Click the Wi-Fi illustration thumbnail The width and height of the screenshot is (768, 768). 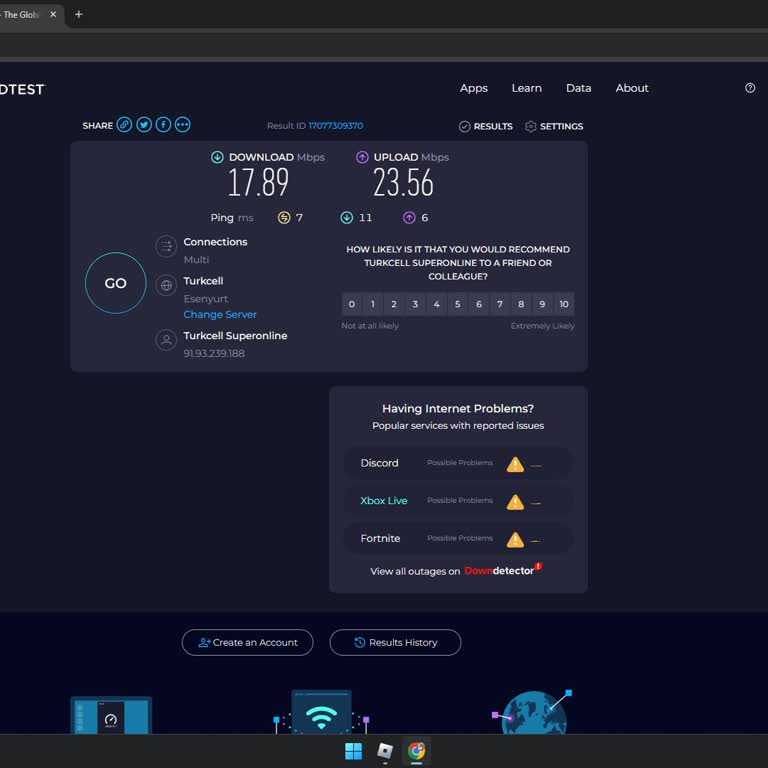(321, 713)
